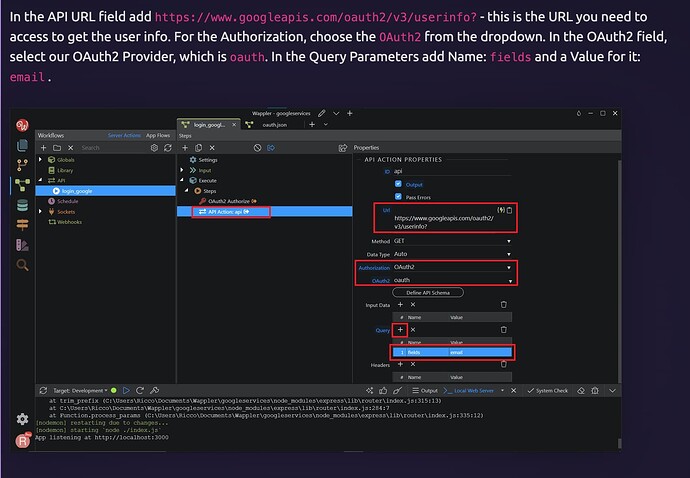Open the Output panel tab

point(425,390)
